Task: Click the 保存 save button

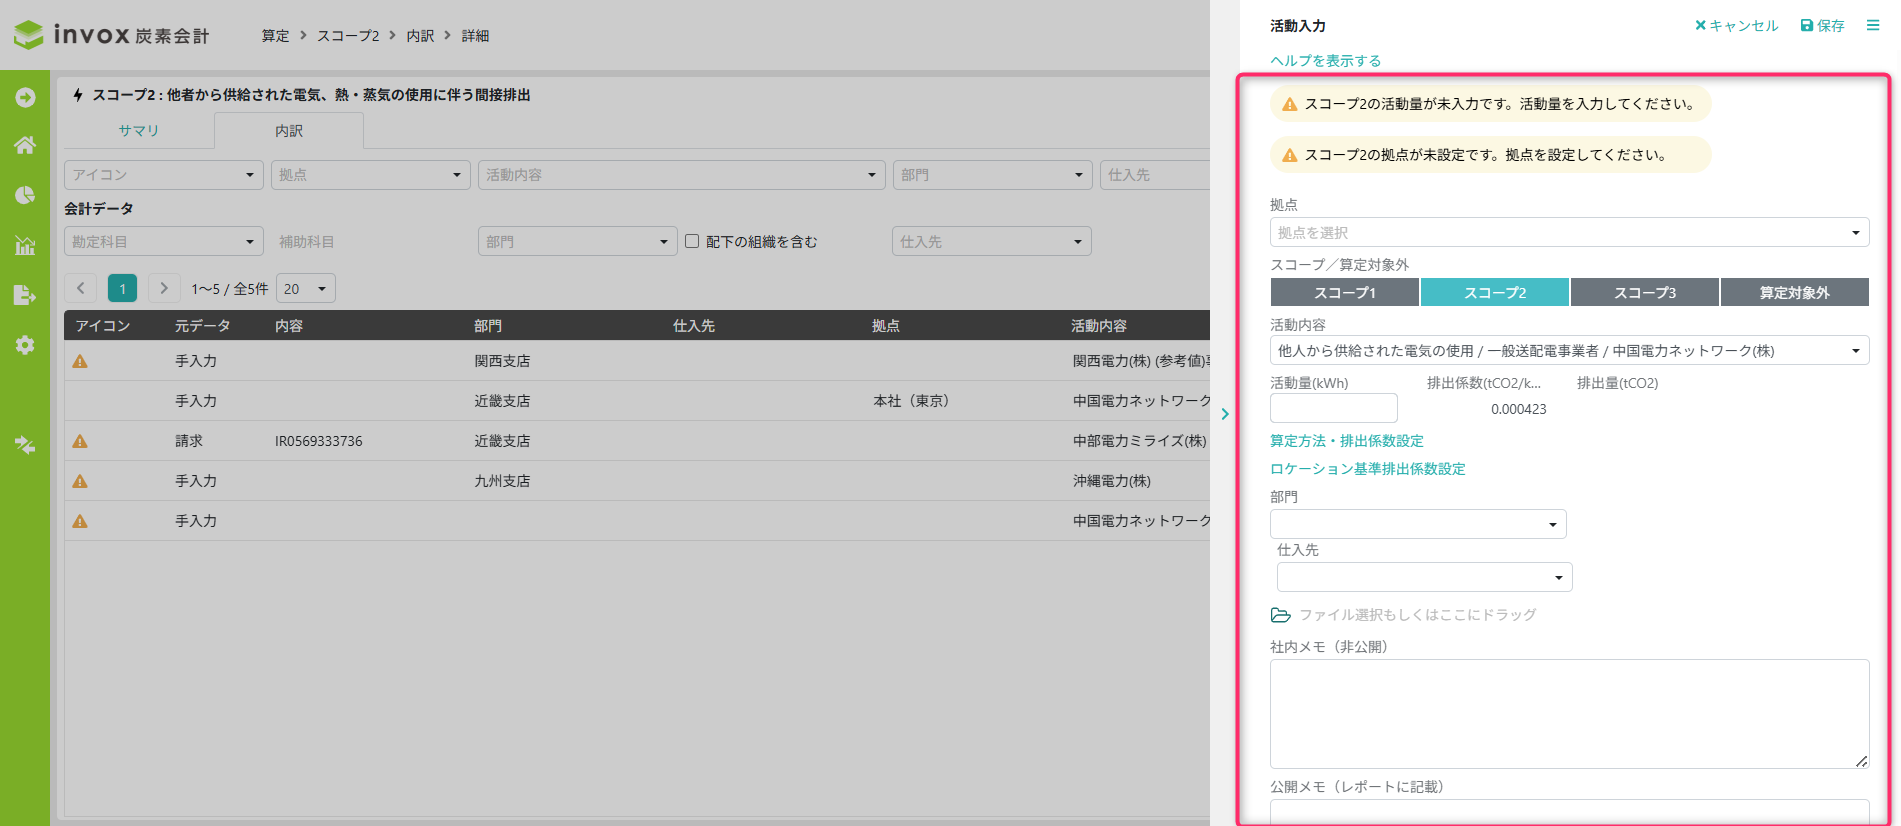Action: tap(1822, 25)
